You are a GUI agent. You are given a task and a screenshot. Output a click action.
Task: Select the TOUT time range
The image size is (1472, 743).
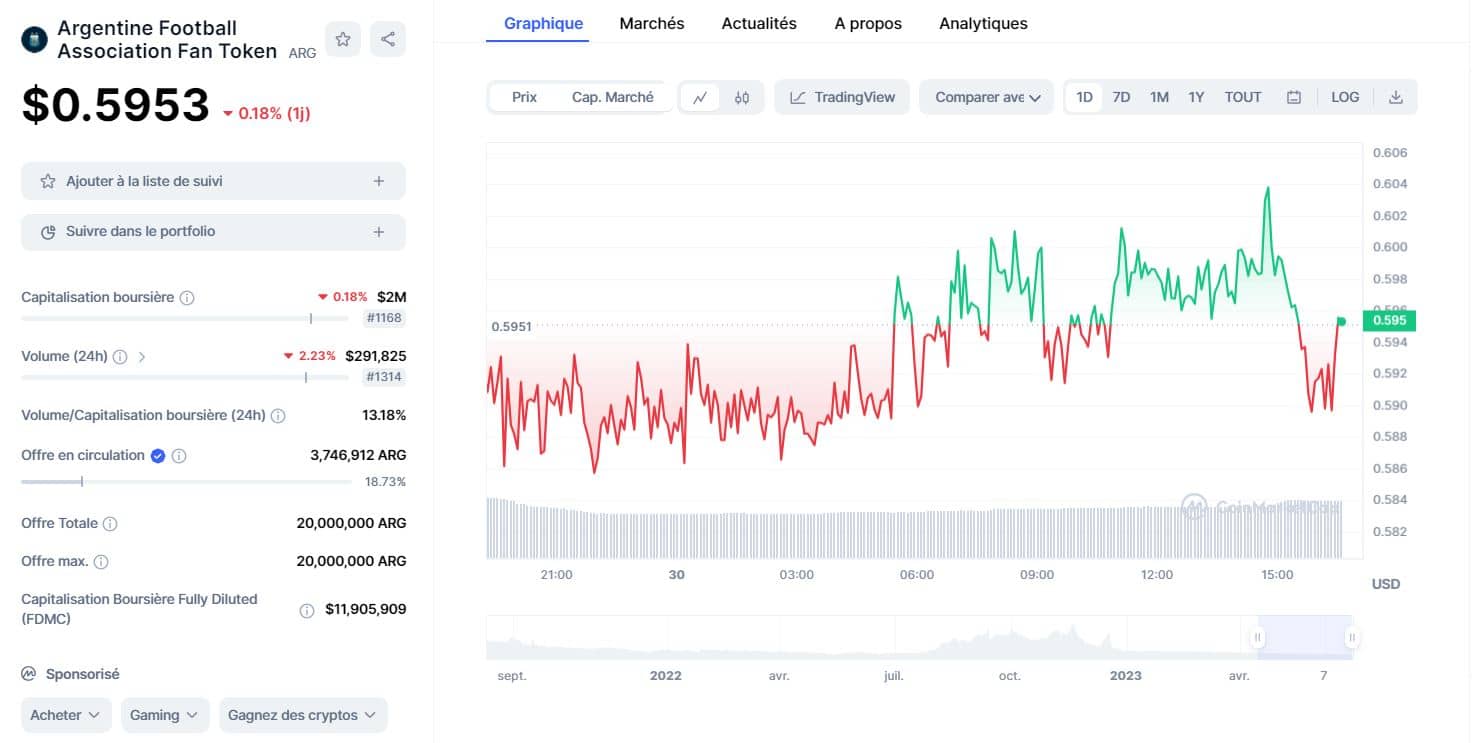pyautogui.click(x=1243, y=97)
